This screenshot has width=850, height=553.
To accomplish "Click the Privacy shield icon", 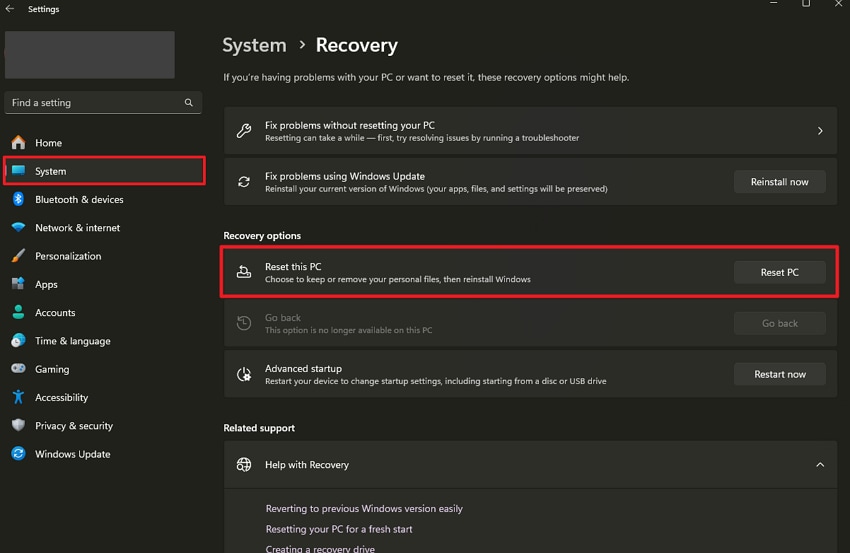I will tap(18, 425).
